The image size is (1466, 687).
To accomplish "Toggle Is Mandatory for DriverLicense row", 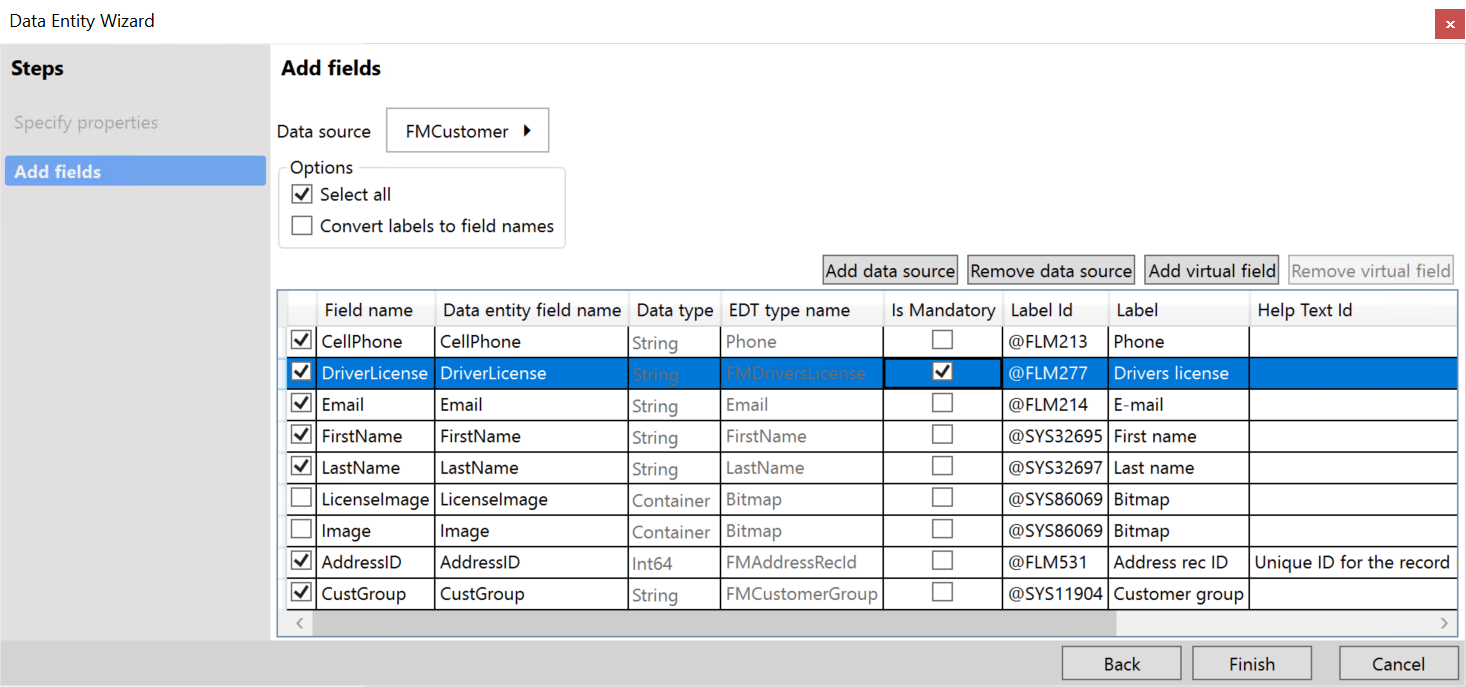I will coord(942,372).
